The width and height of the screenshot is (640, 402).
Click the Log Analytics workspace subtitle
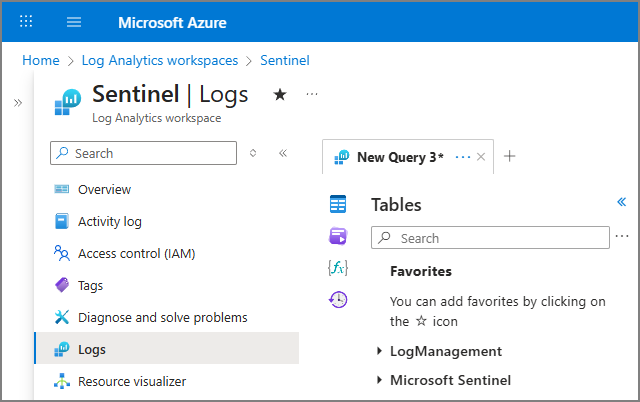157,118
